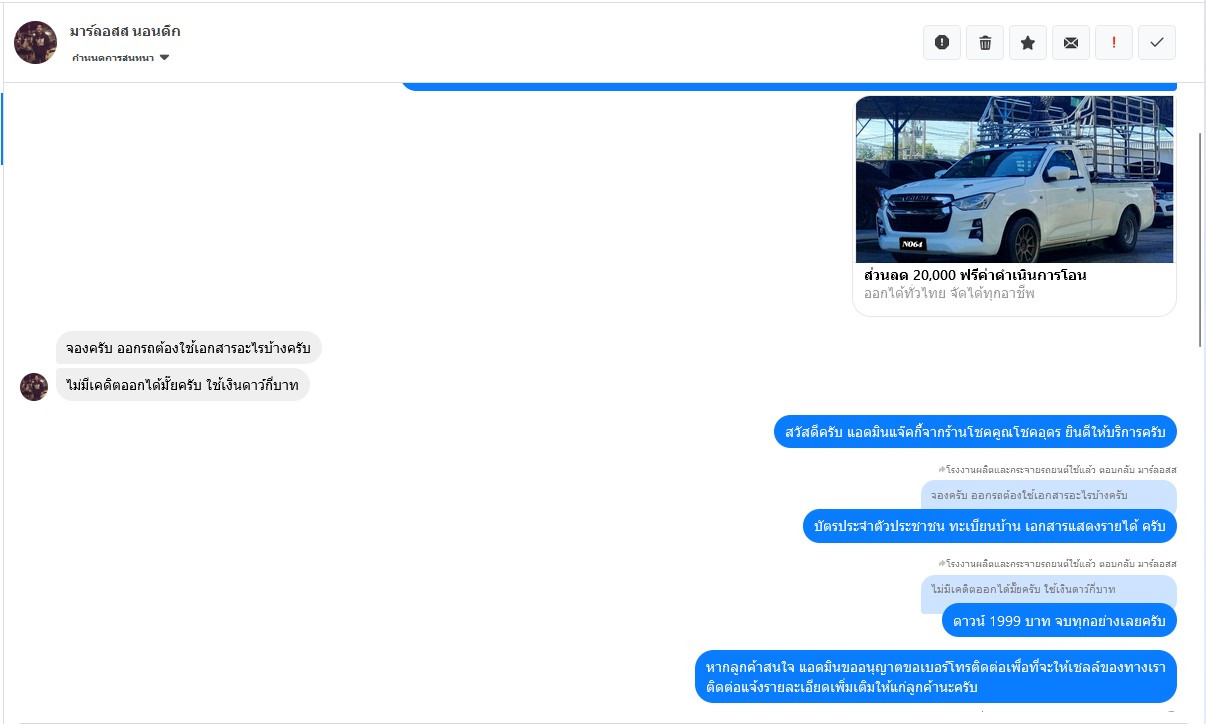Image resolution: width=1206 pixels, height=724 pixels.
Task: Star this conversation using the star icon
Action: tap(1028, 43)
